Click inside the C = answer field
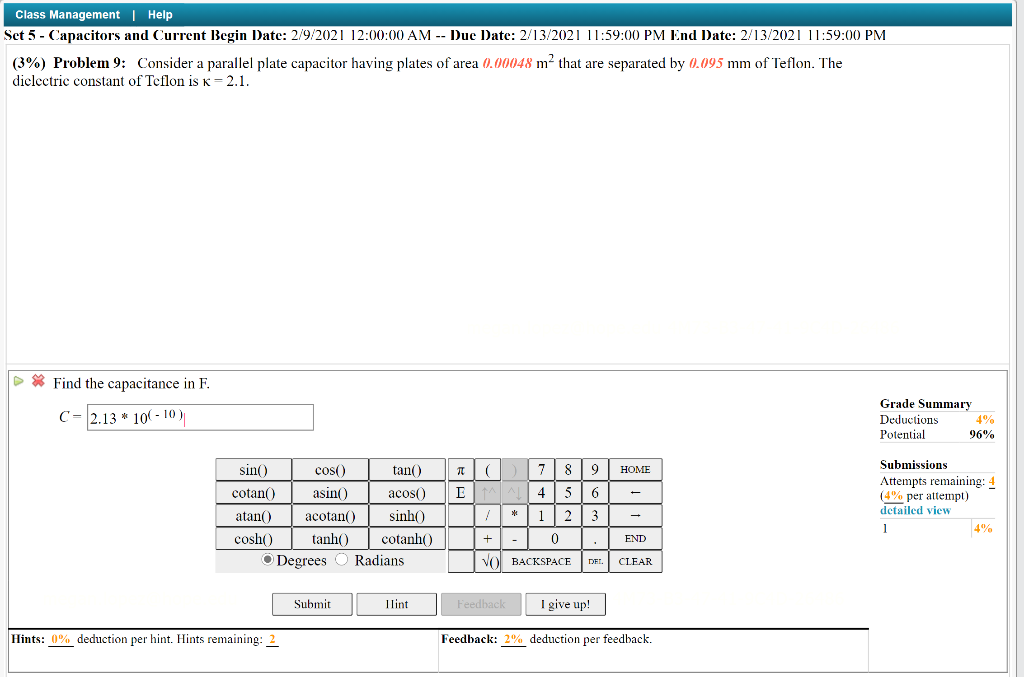This screenshot has height=677, width=1024. click(199, 417)
